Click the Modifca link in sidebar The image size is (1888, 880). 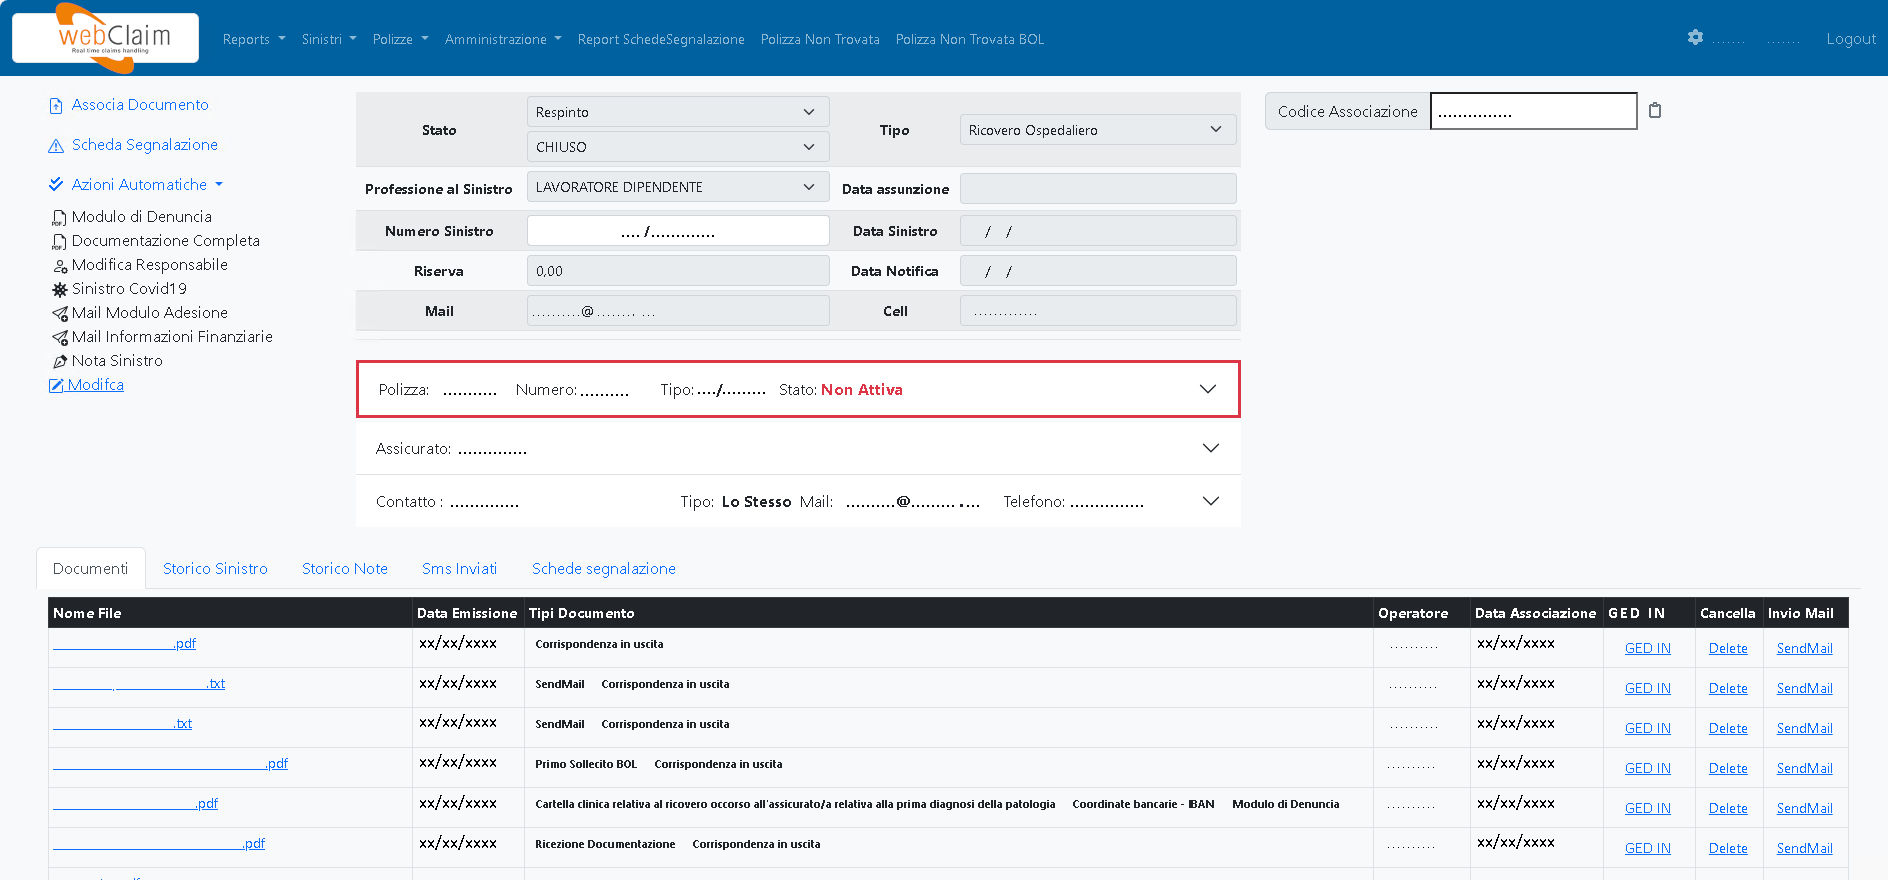pyautogui.click(x=95, y=385)
